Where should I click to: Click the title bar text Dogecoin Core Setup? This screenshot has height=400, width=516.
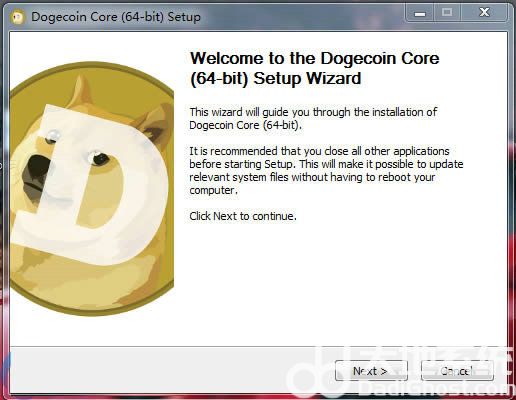pos(116,17)
